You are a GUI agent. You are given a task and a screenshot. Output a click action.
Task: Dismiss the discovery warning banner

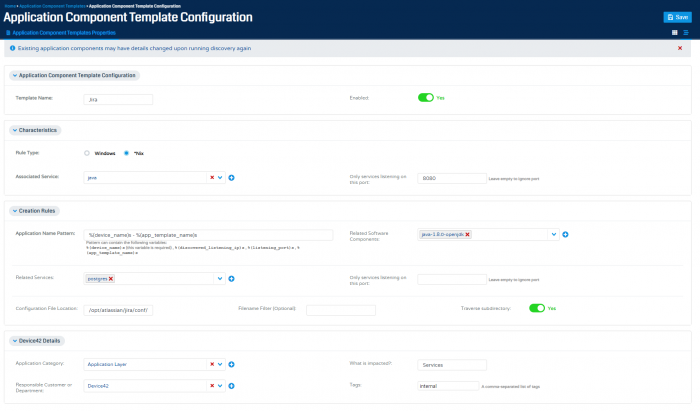tap(680, 48)
